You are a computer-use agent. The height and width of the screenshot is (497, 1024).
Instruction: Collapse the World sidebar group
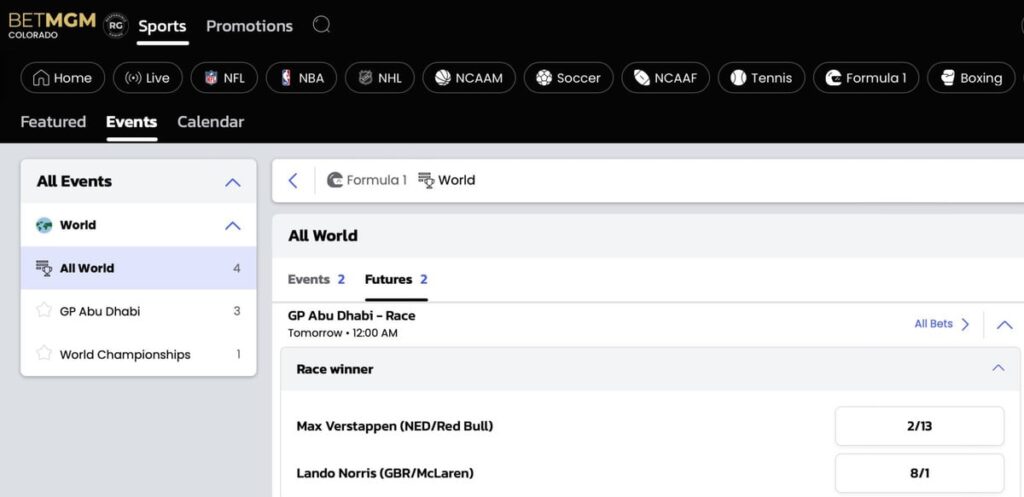coord(232,225)
